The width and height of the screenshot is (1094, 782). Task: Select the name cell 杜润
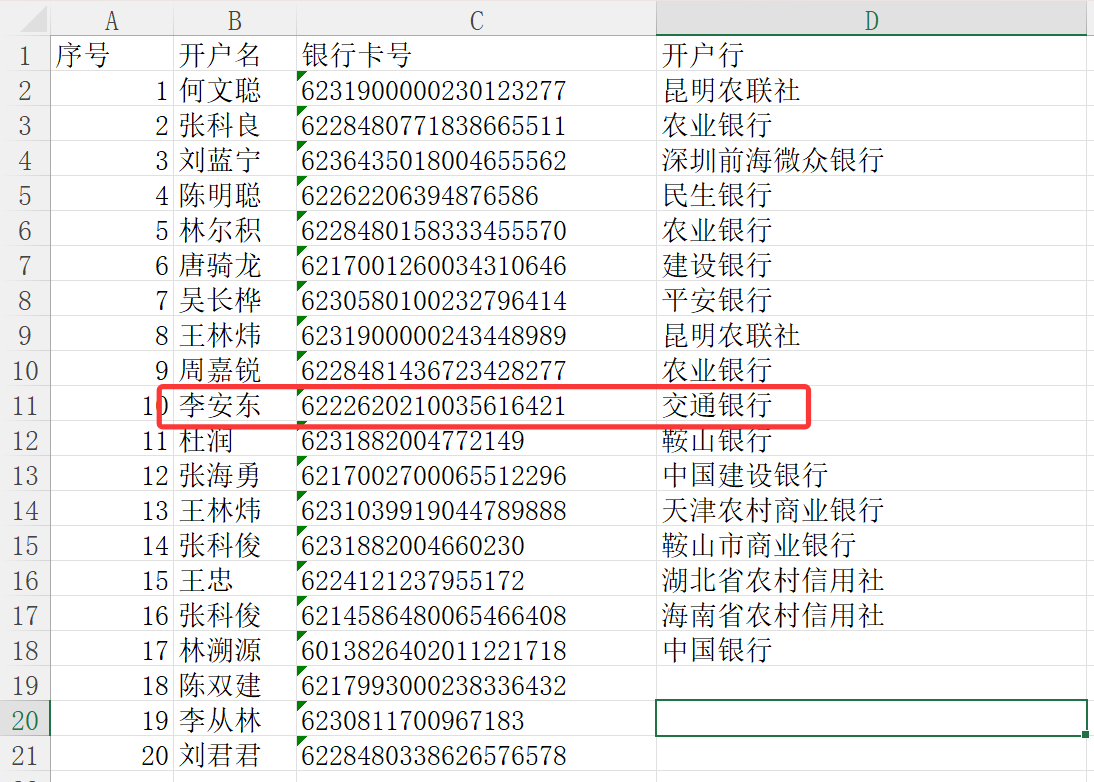tap(234, 440)
